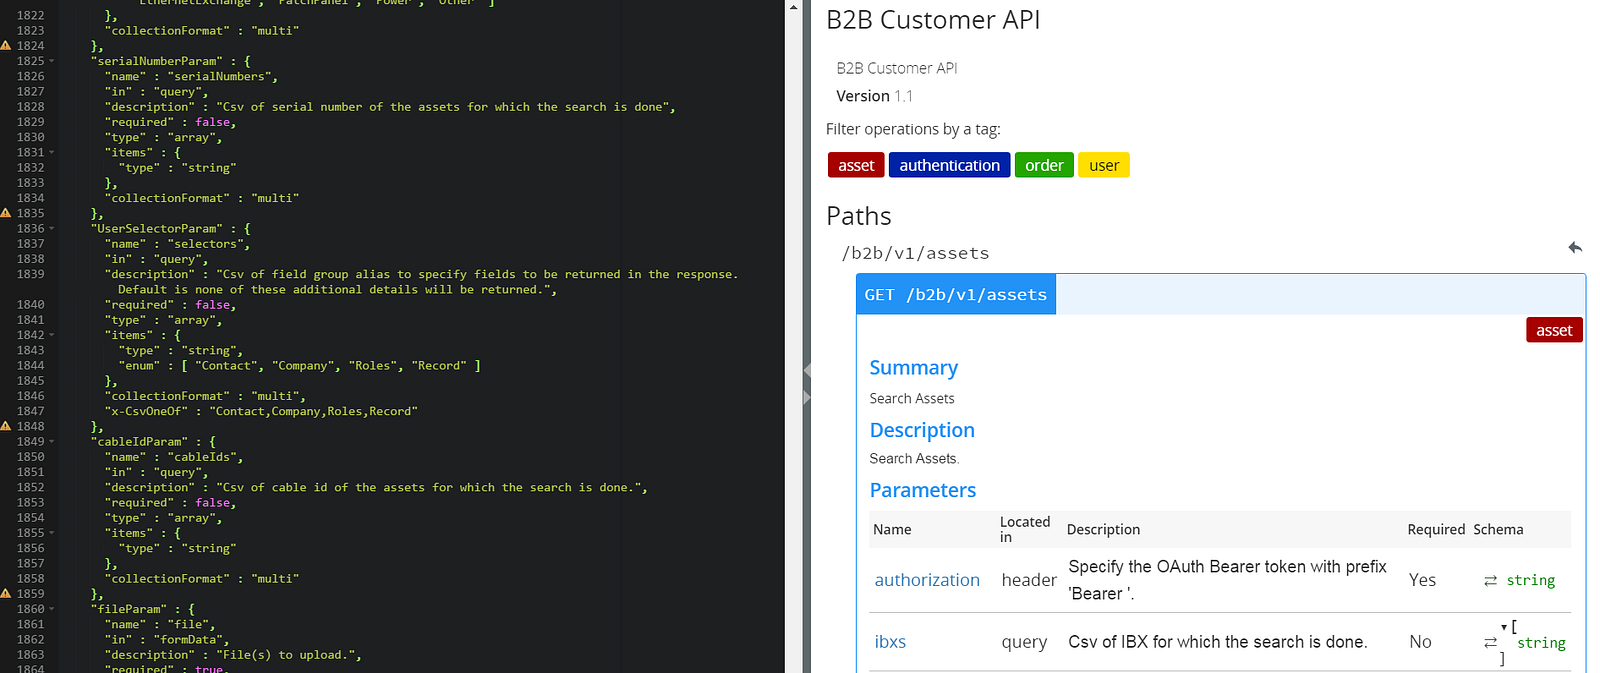
Task: Place cursor on "name" : "selectors" line
Action: (x=177, y=244)
